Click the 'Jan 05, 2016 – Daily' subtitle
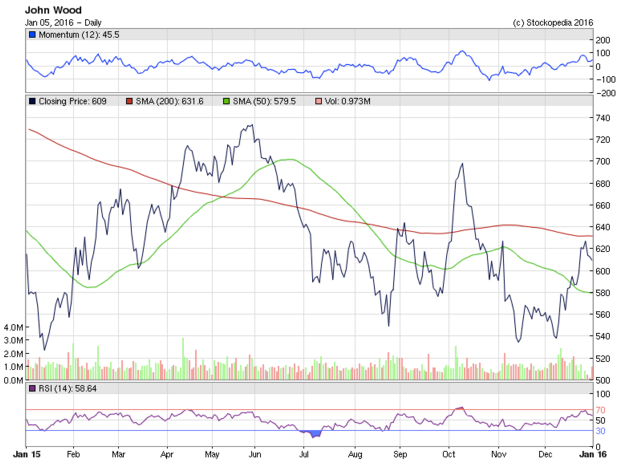Viewport: 620px width, 469px height. (x=63, y=23)
